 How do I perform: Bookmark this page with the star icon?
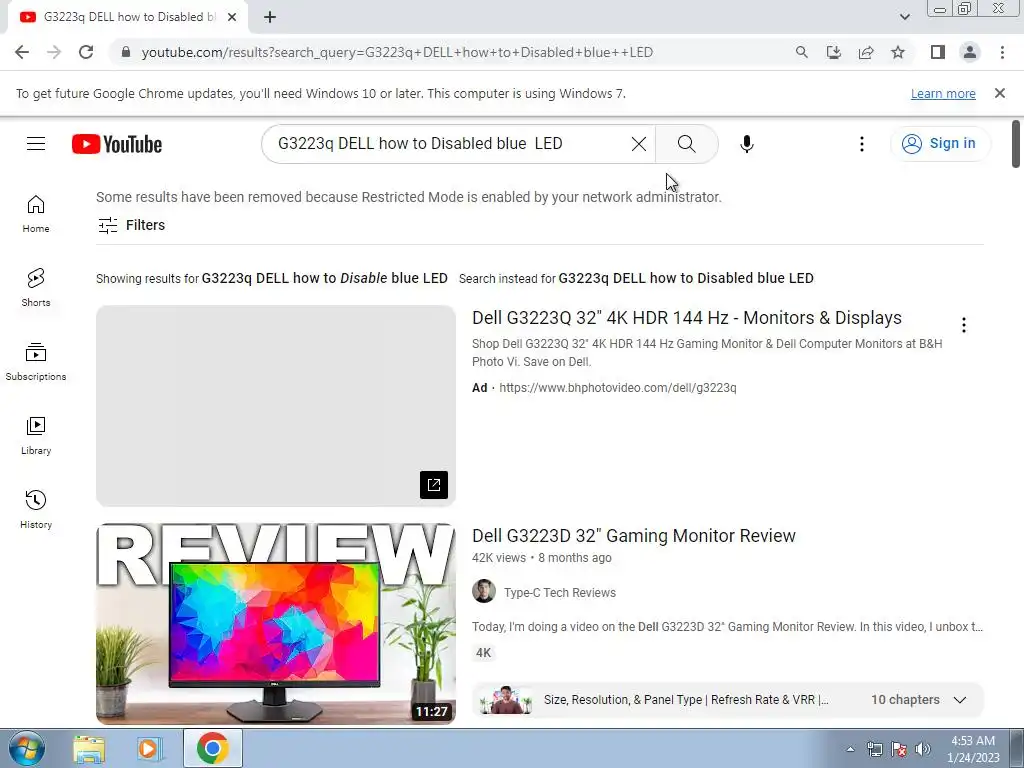coord(898,52)
